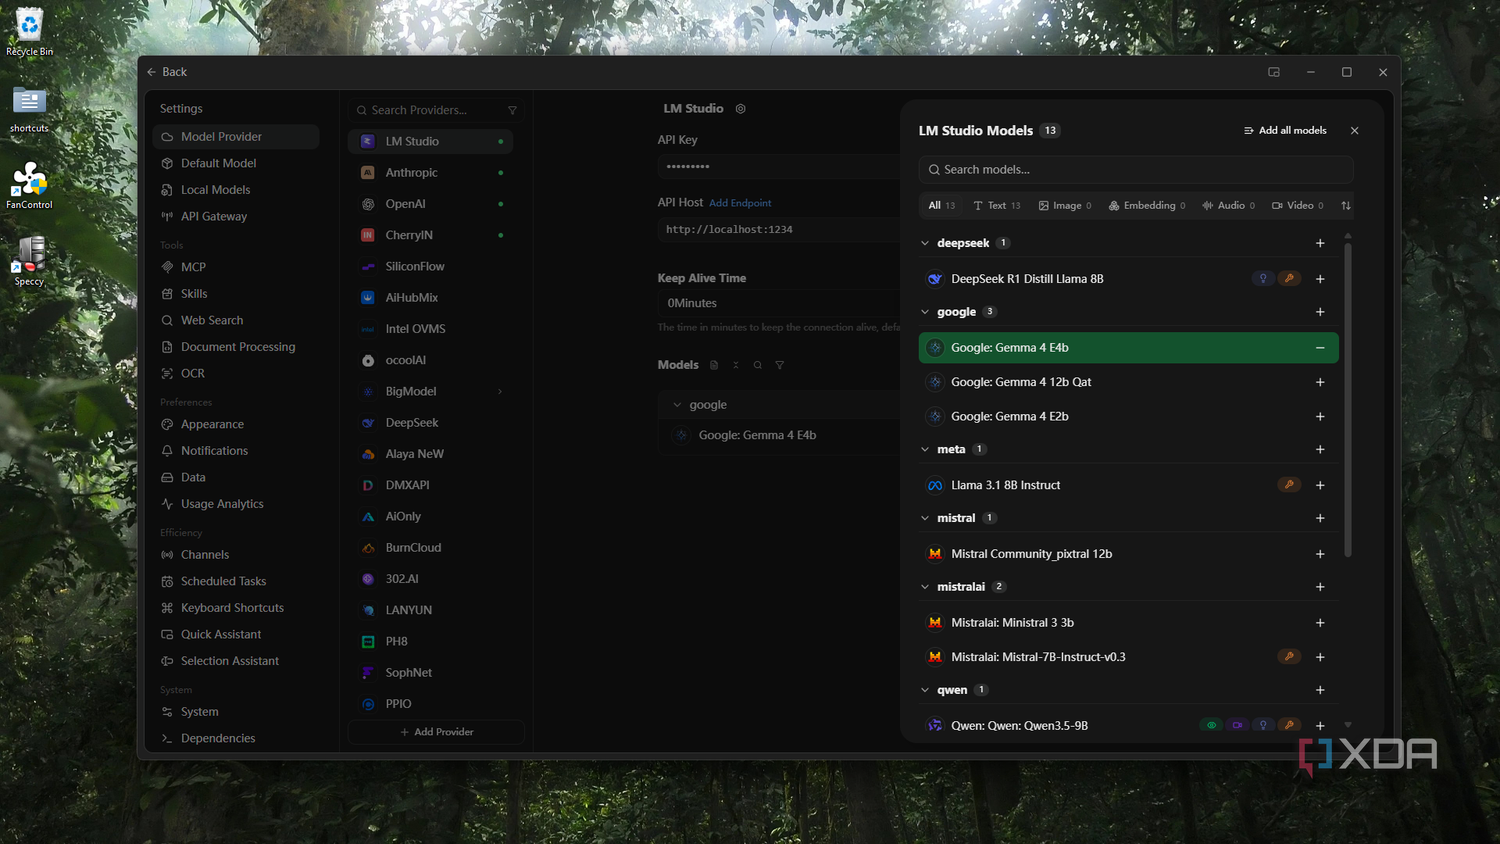Collapse the qwen group chevron
The height and width of the screenshot is (844, 1500).
(x=925, y=690)
